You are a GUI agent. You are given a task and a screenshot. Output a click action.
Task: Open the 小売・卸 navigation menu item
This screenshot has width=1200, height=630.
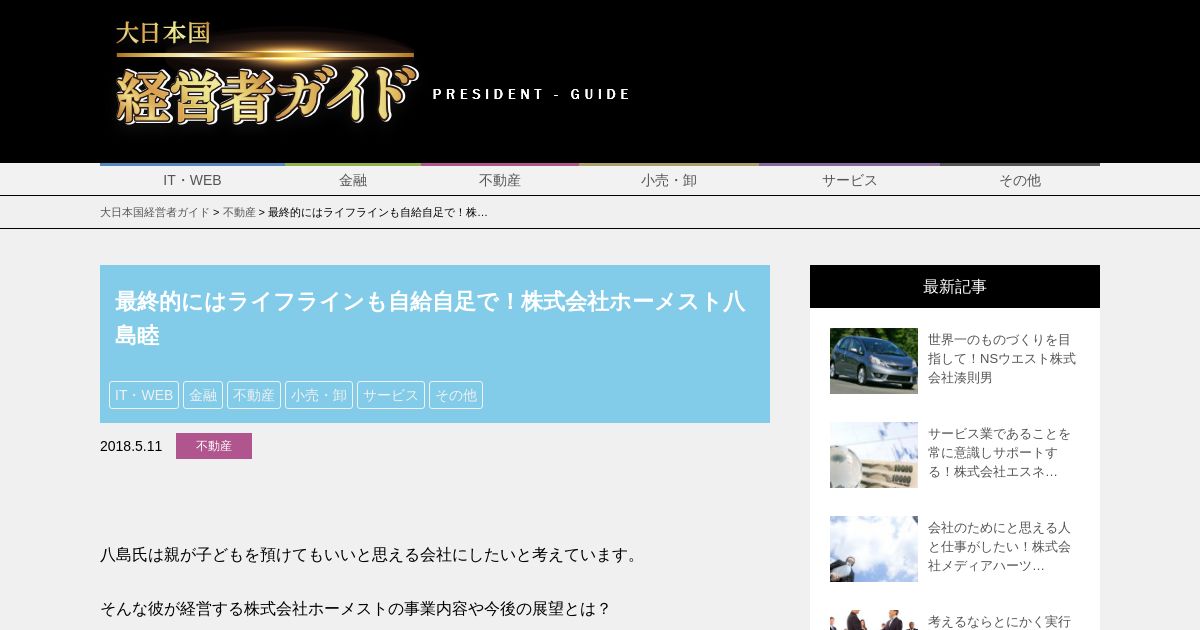(x=669, y=180)
